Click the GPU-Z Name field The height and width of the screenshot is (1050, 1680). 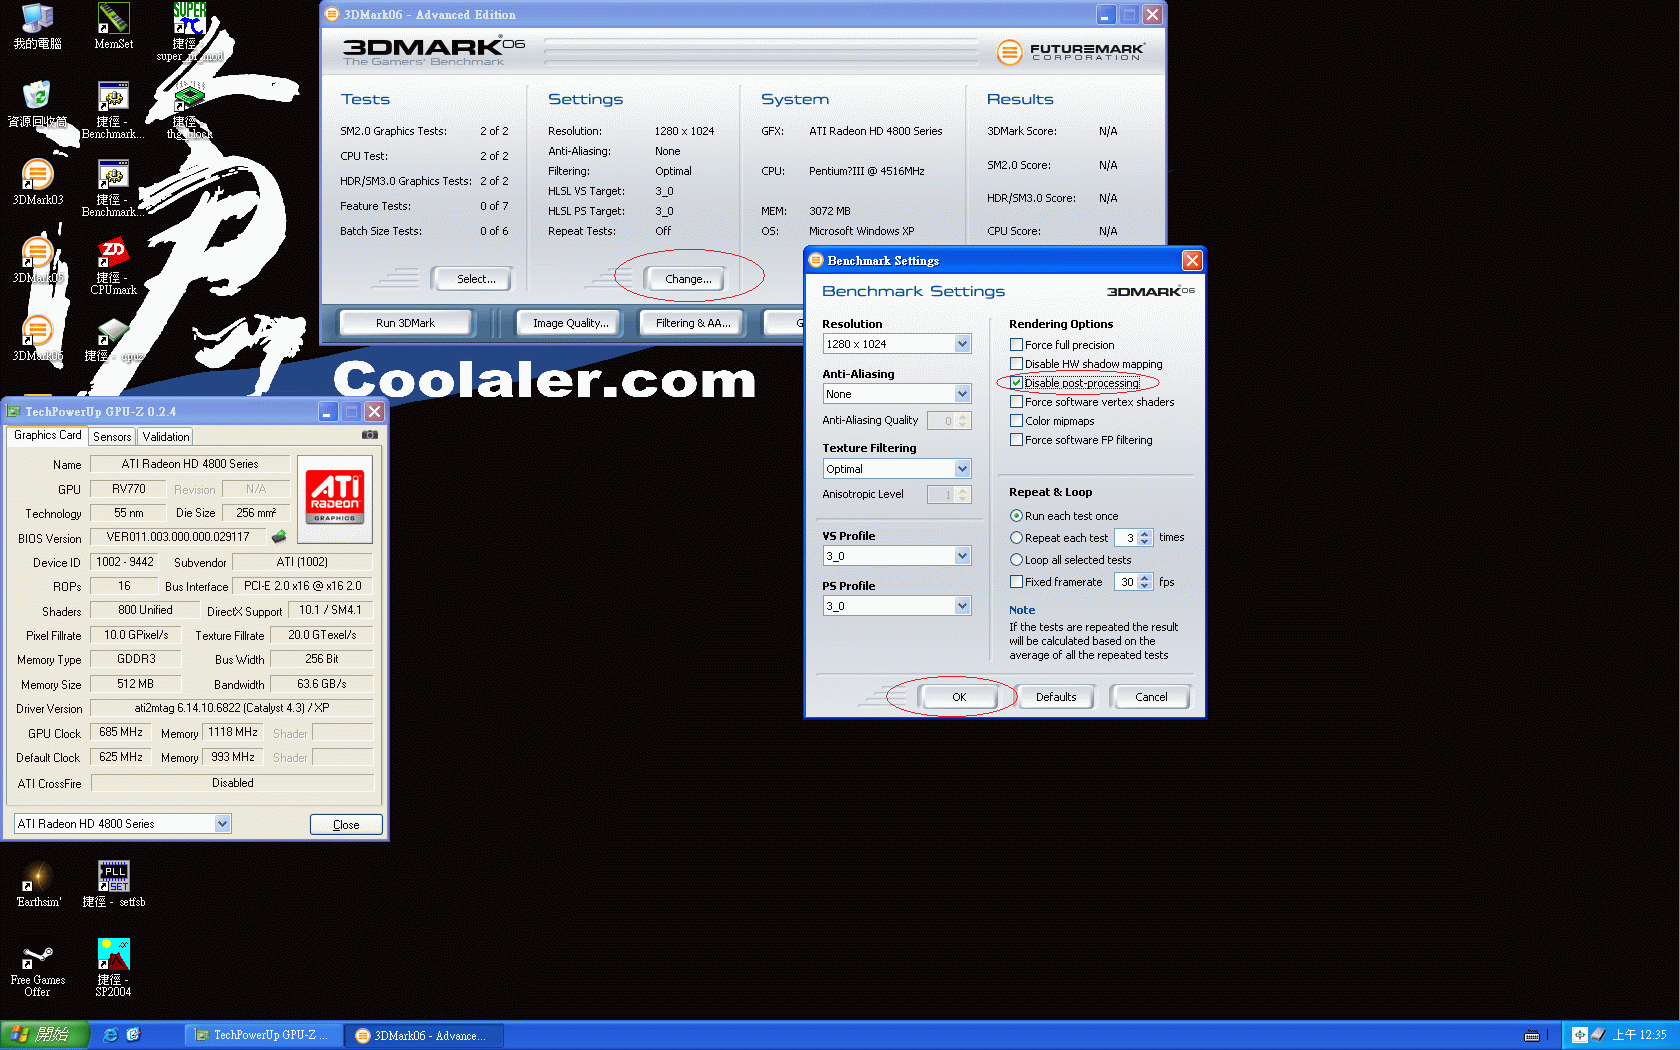point(190,464)
